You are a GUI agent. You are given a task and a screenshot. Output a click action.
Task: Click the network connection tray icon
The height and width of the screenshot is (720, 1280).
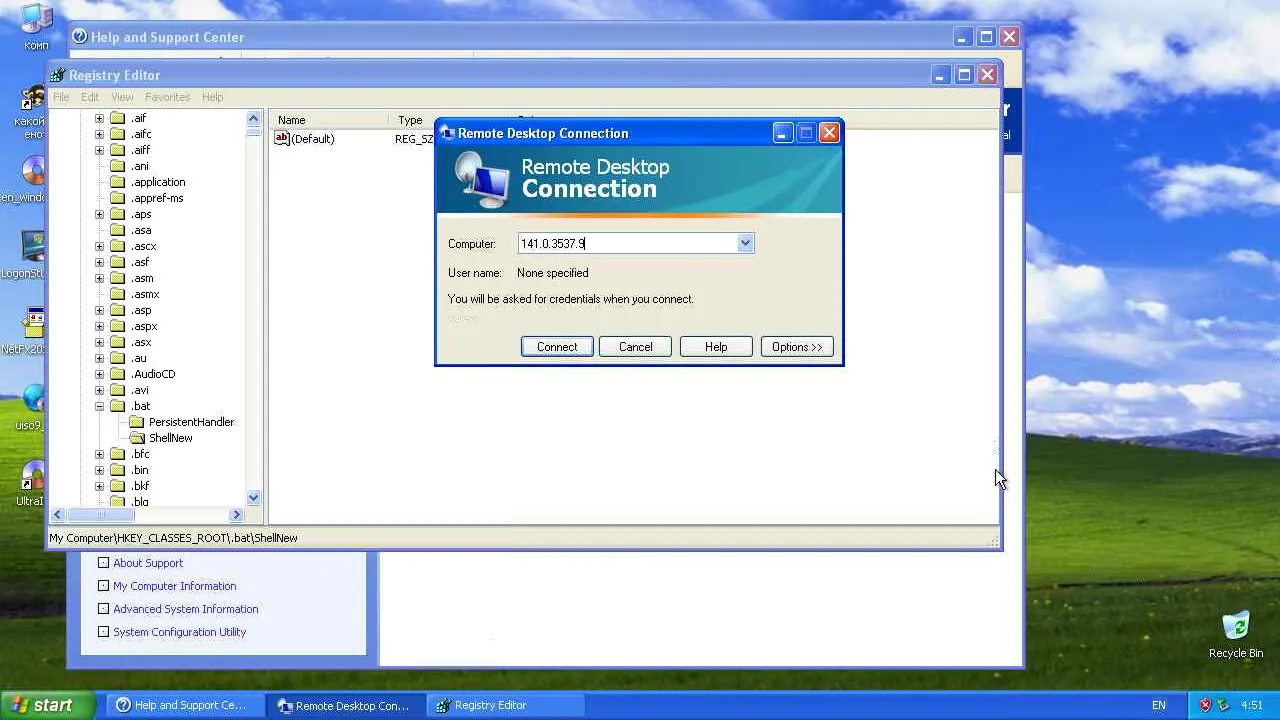[x=1224, y=705]
